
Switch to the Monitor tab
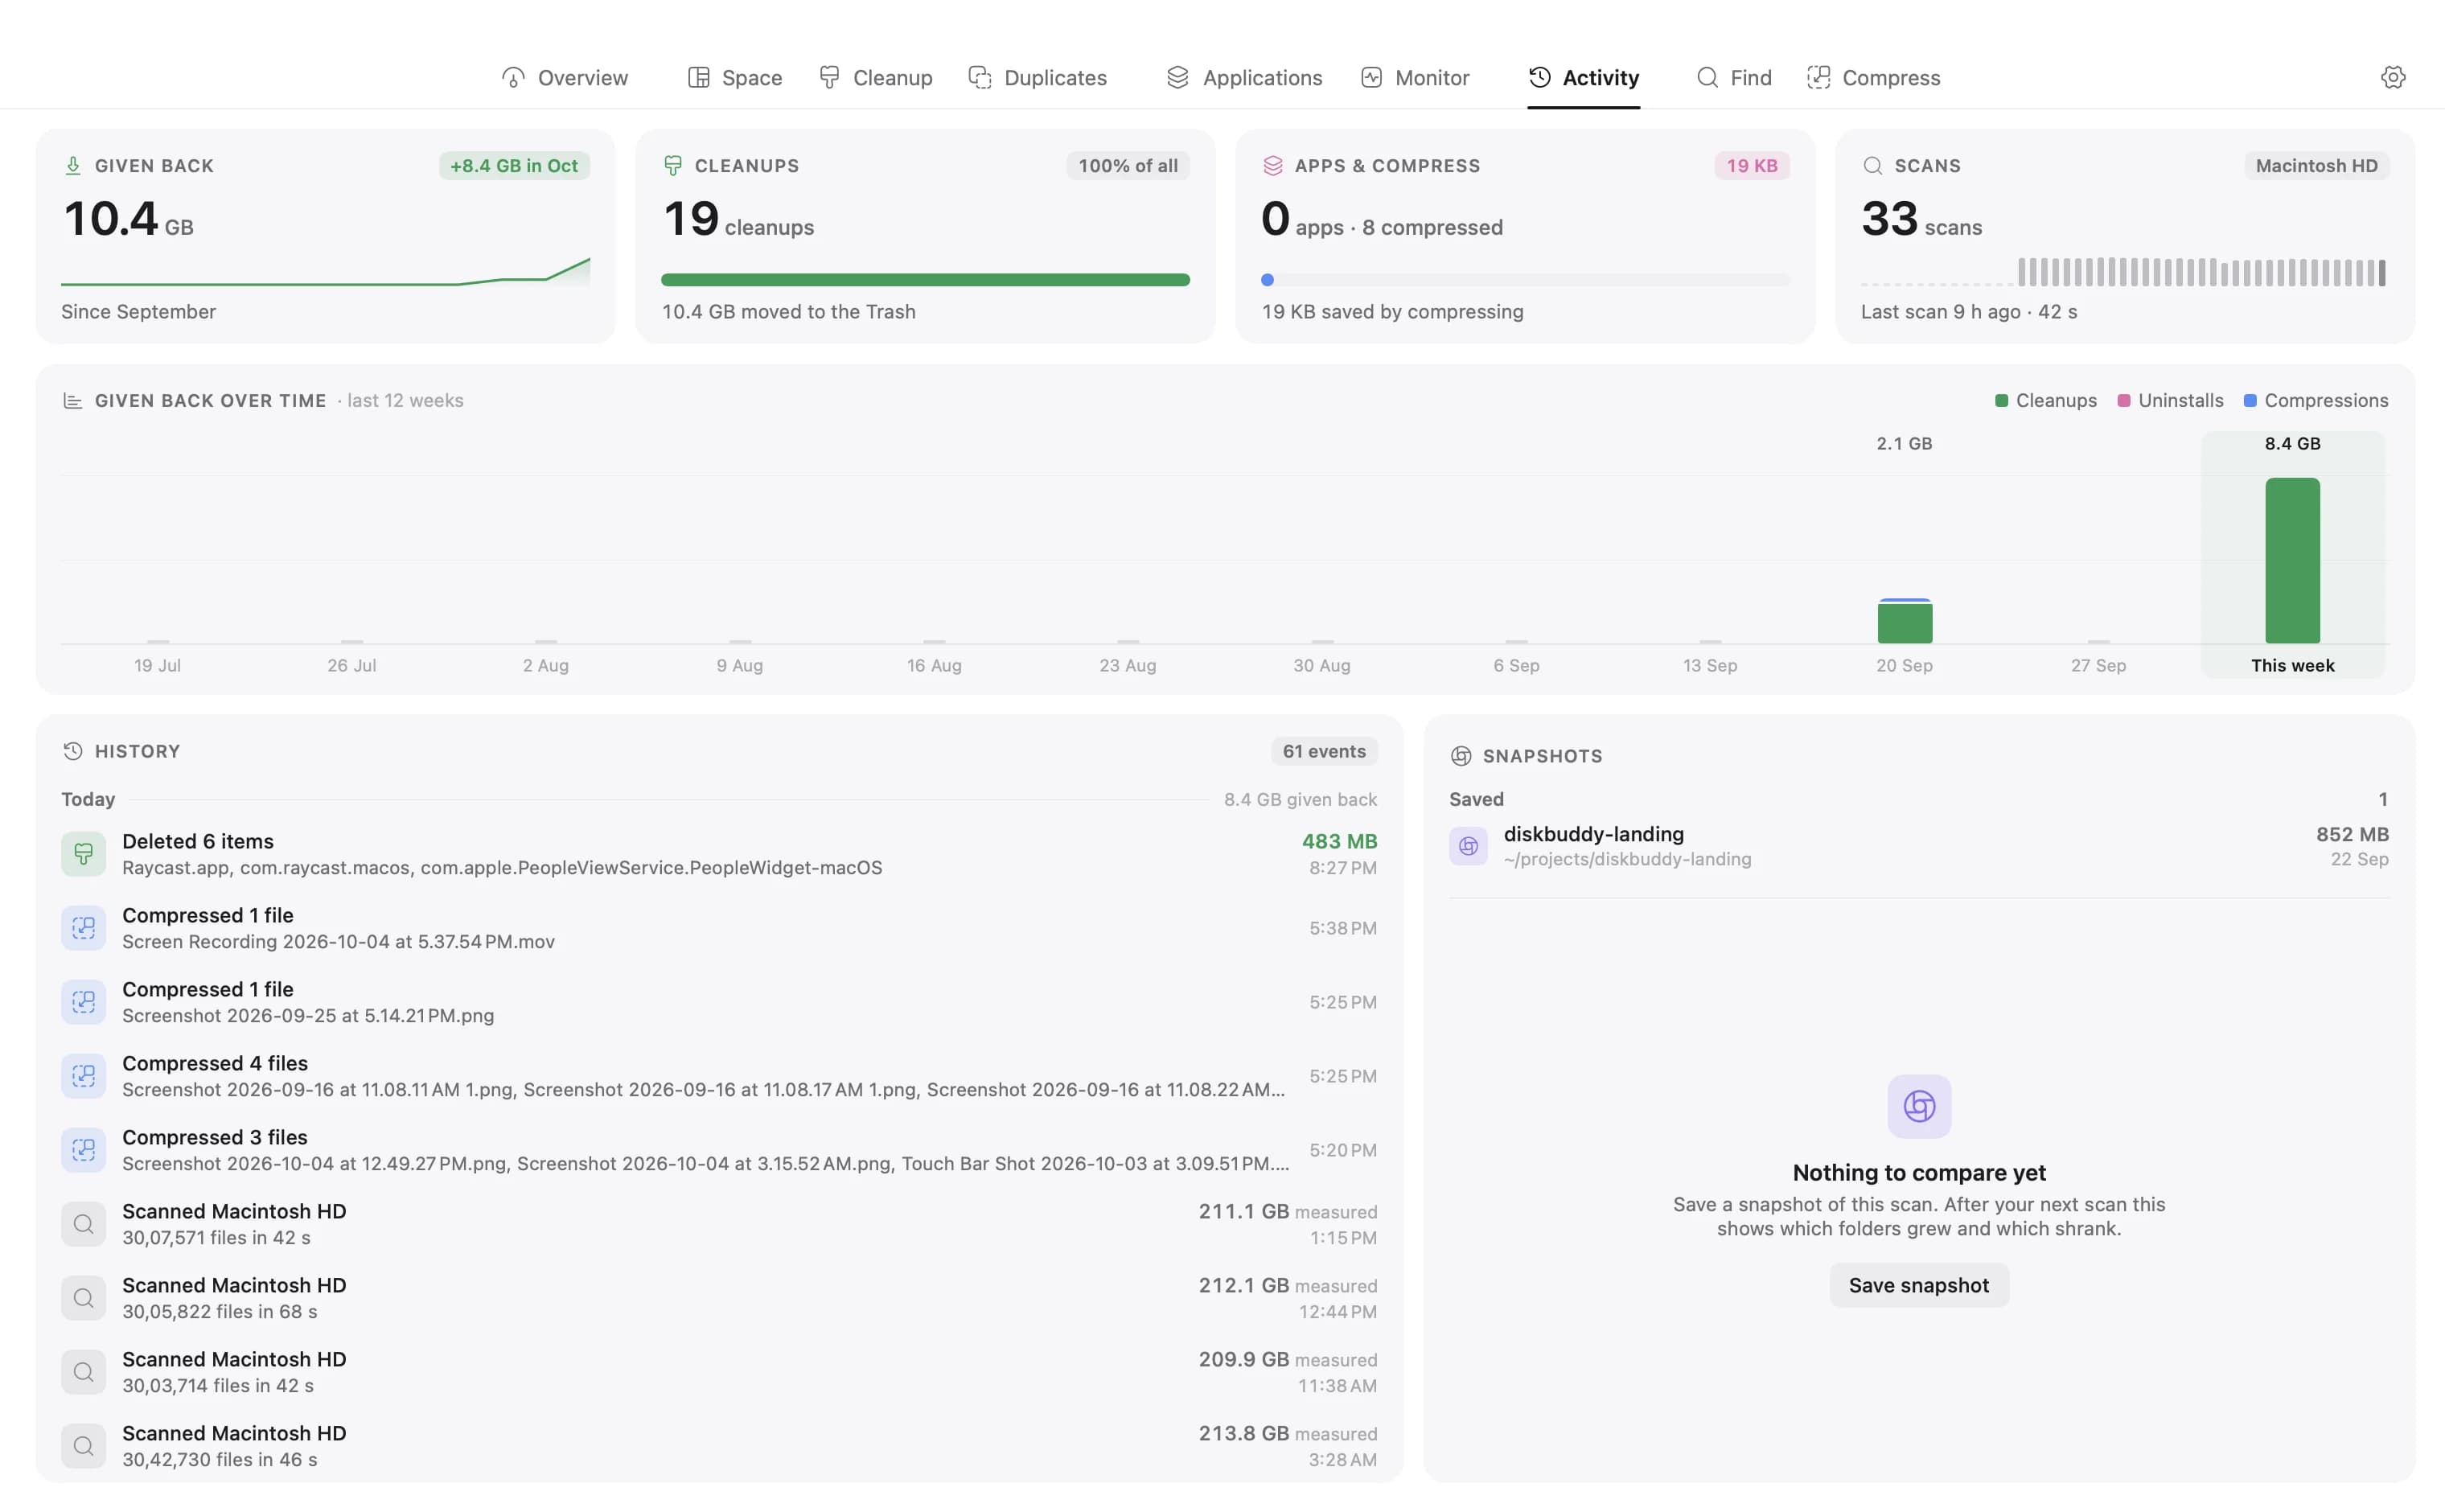(x=1414, y=77)
